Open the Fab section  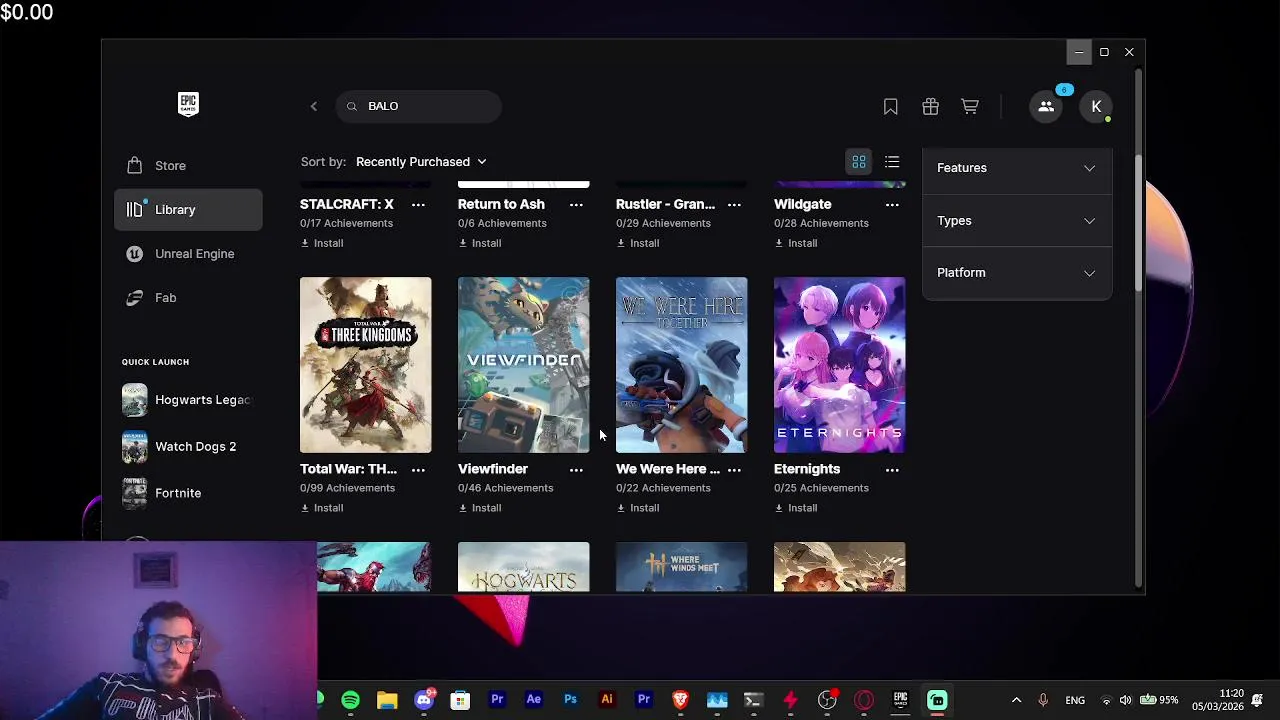[188, 297]
